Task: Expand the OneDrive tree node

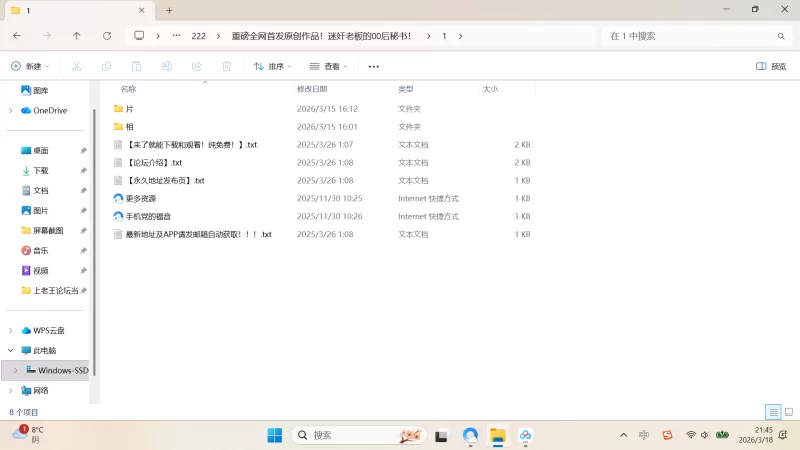Action: (11, 110)
